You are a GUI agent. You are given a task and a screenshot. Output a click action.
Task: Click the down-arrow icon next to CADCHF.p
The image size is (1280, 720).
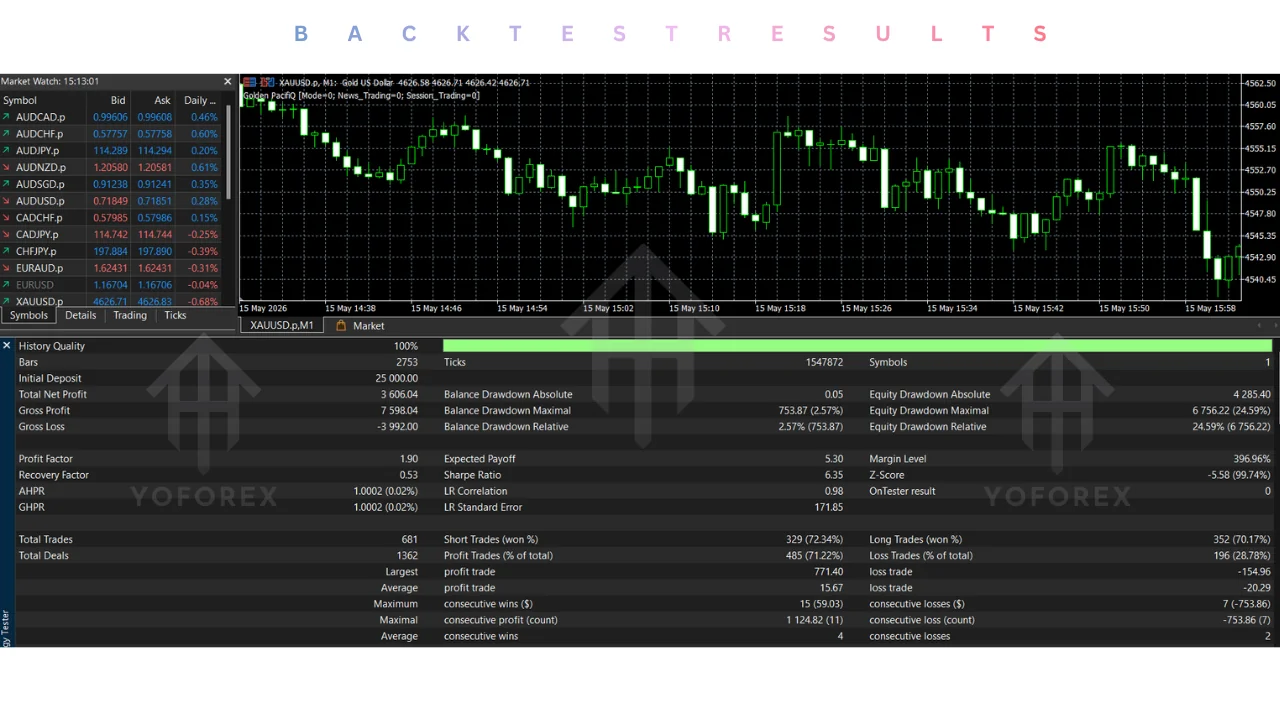coord(6,218)
